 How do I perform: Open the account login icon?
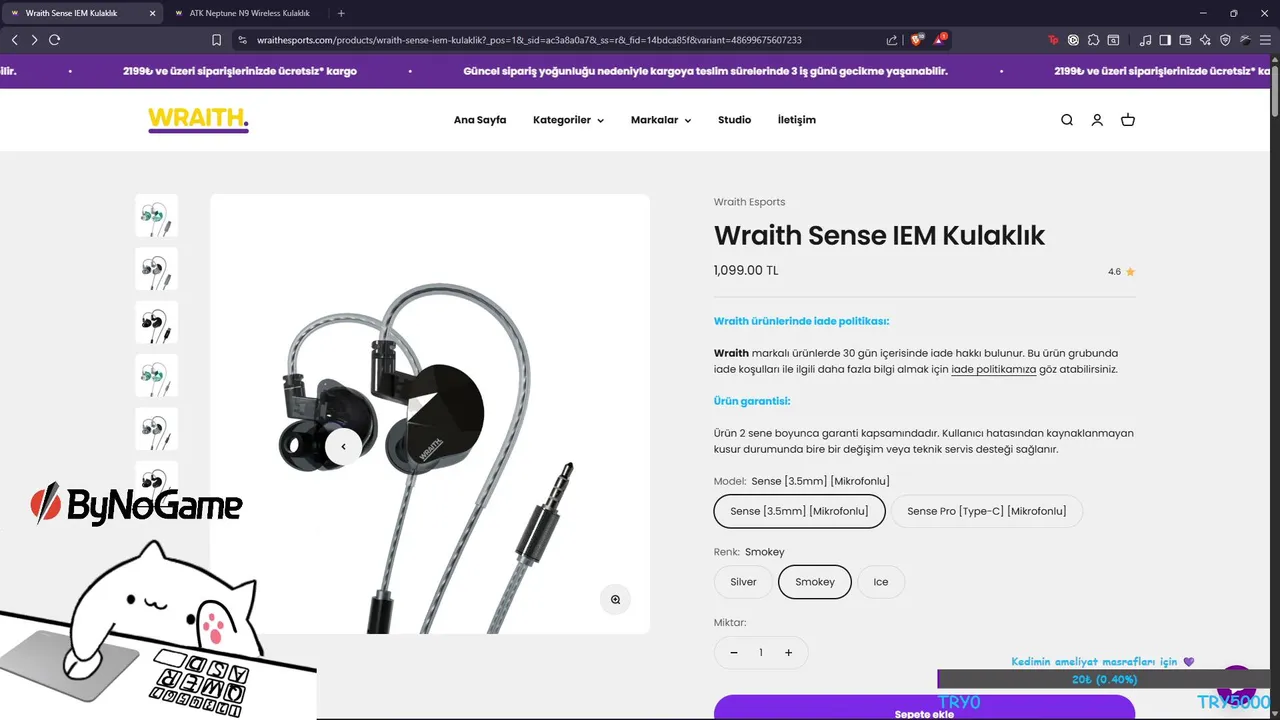1097,120
